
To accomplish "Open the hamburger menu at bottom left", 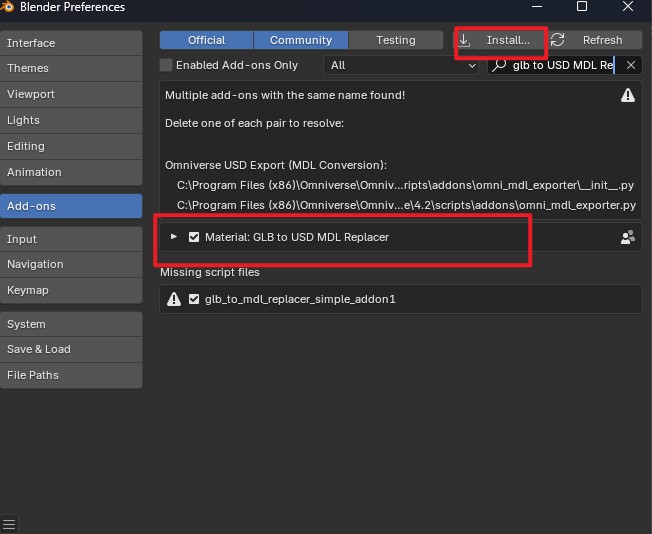I will click(9, 524).
